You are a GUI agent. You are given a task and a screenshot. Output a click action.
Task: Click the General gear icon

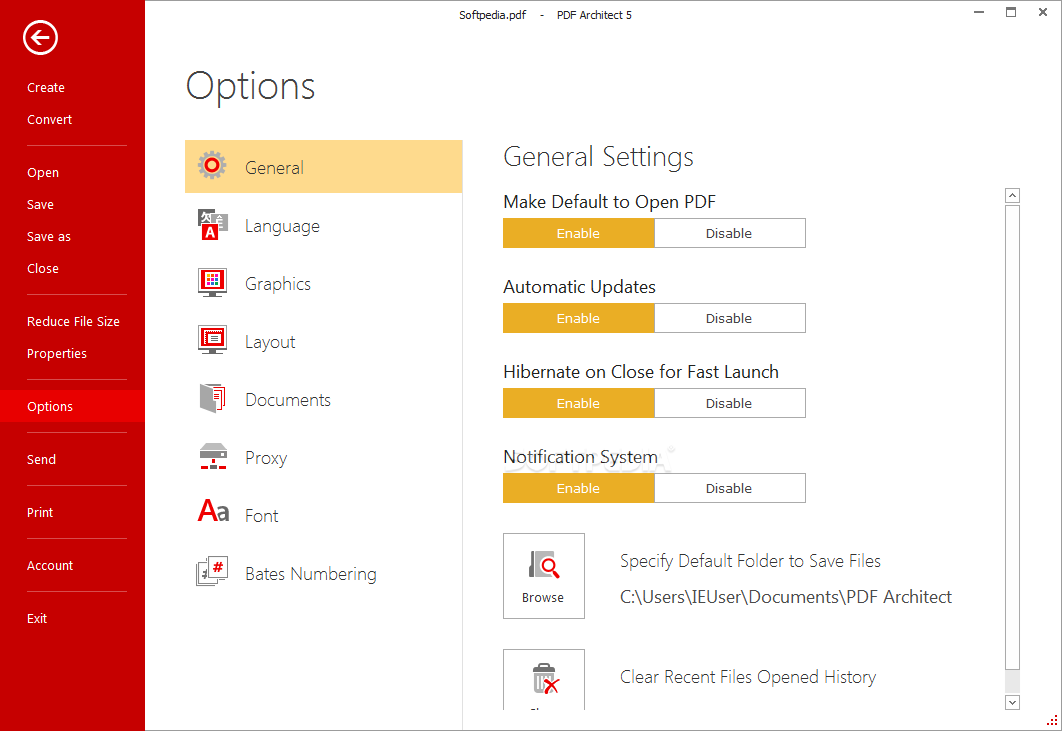(x=212, y=165)
